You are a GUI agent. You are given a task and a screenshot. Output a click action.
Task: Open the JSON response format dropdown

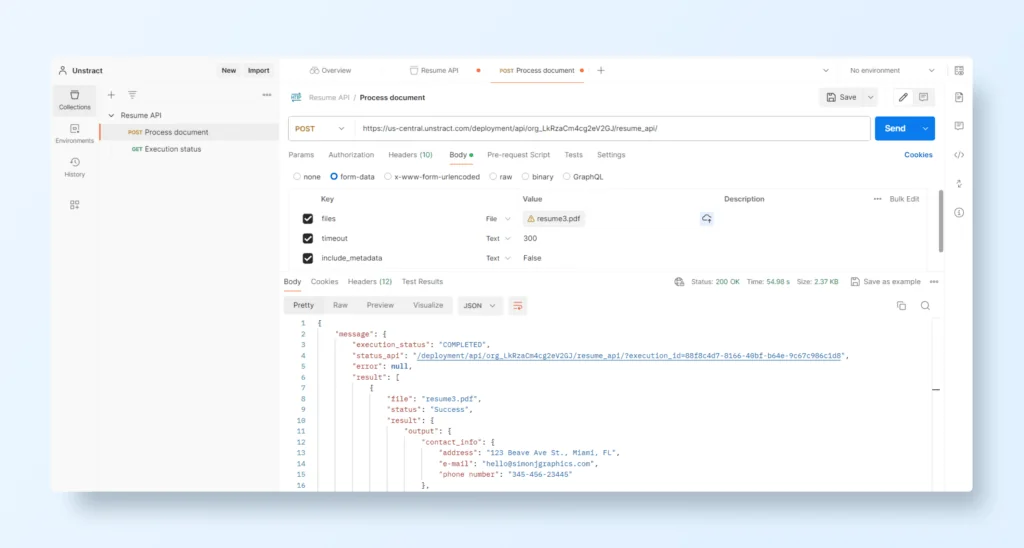tap(479, 306)
